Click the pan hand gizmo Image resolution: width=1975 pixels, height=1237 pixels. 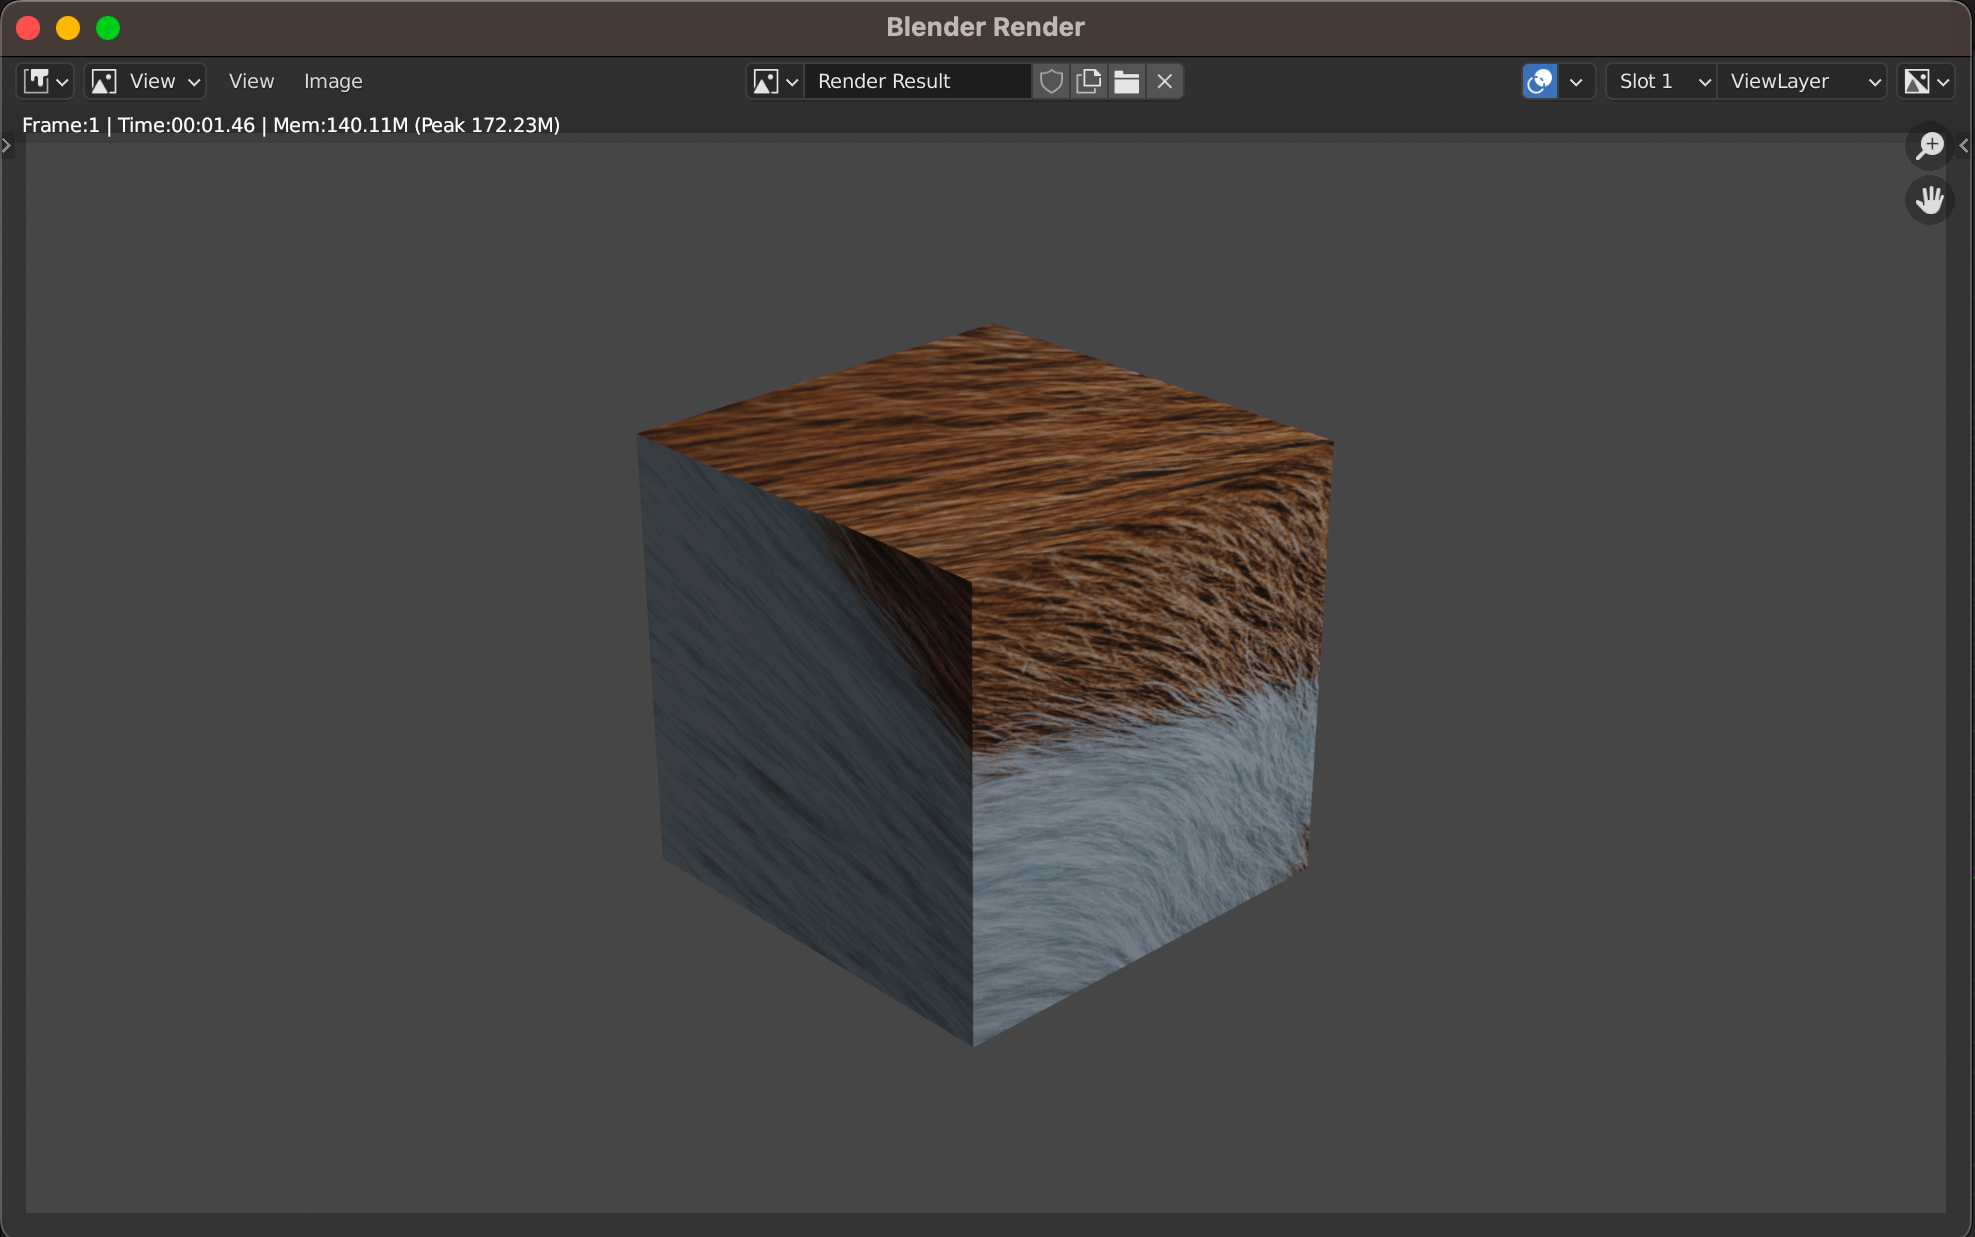(x=1929, y=200)
